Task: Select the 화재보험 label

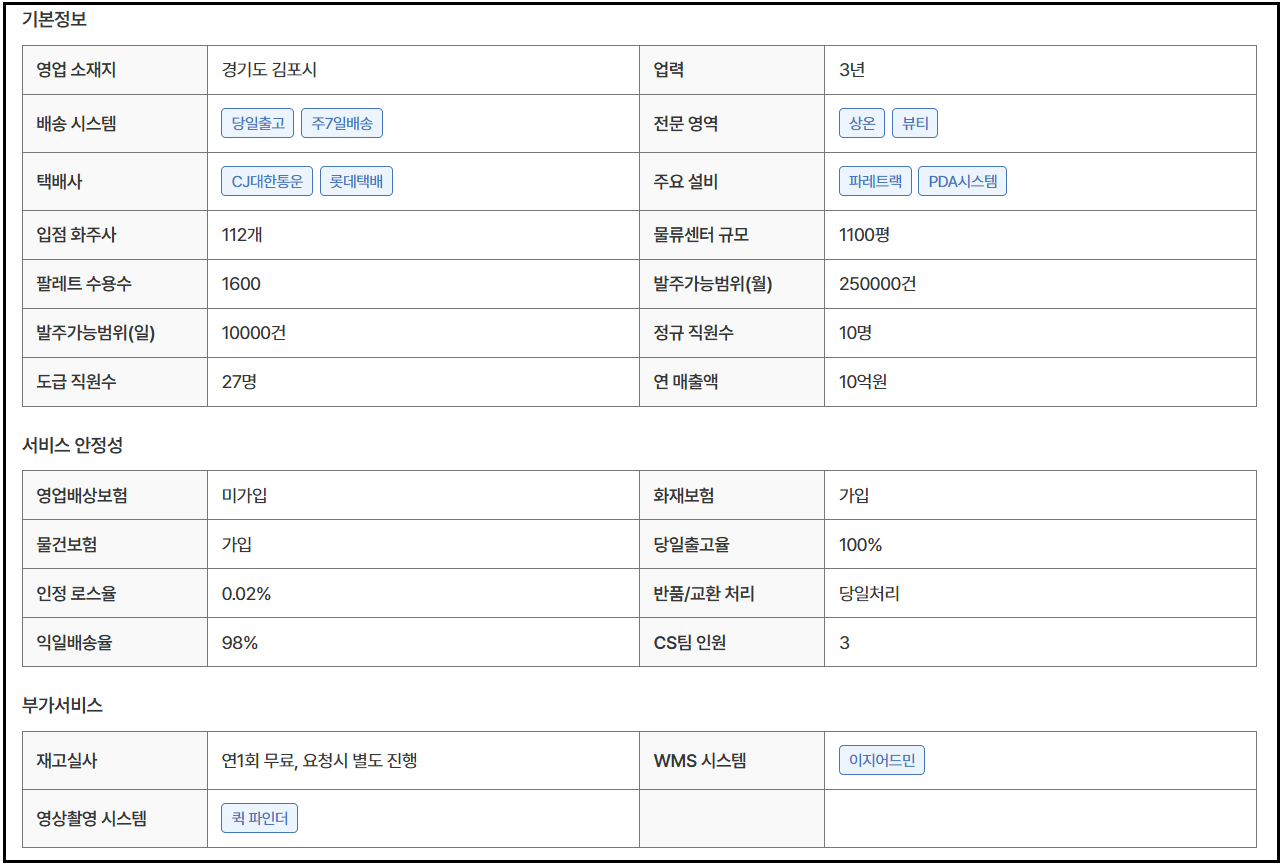Action: coord(683,495)
